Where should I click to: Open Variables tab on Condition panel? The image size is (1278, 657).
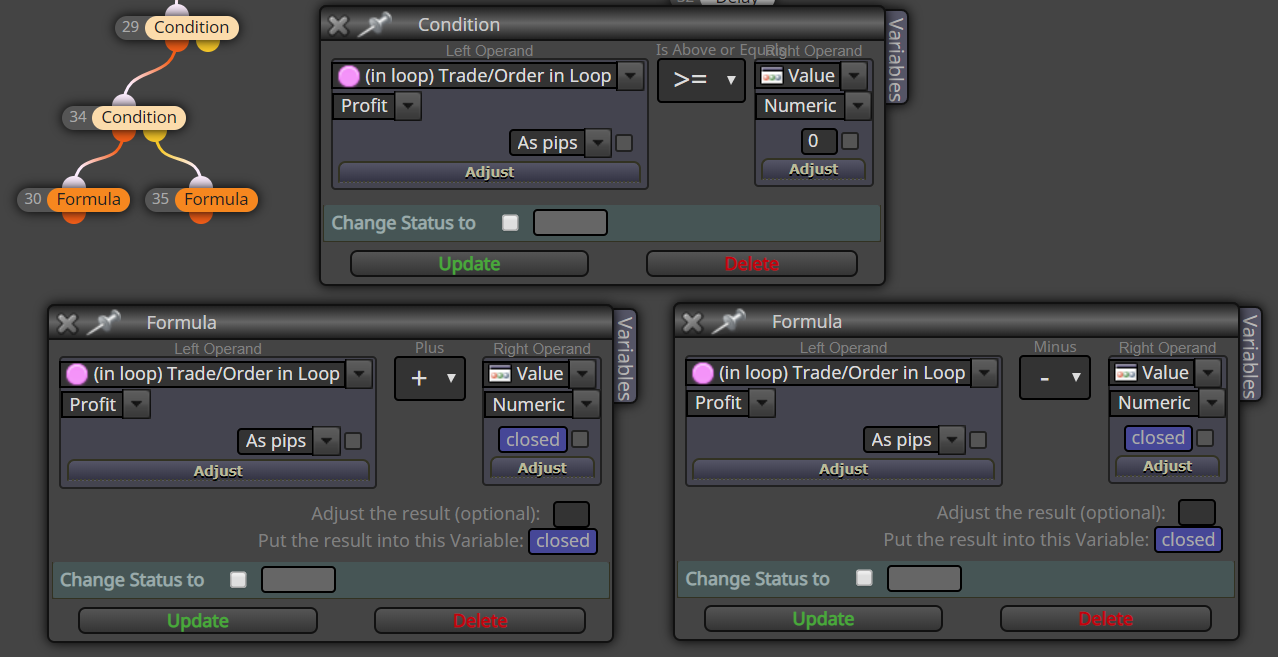(x=896, y=59)
